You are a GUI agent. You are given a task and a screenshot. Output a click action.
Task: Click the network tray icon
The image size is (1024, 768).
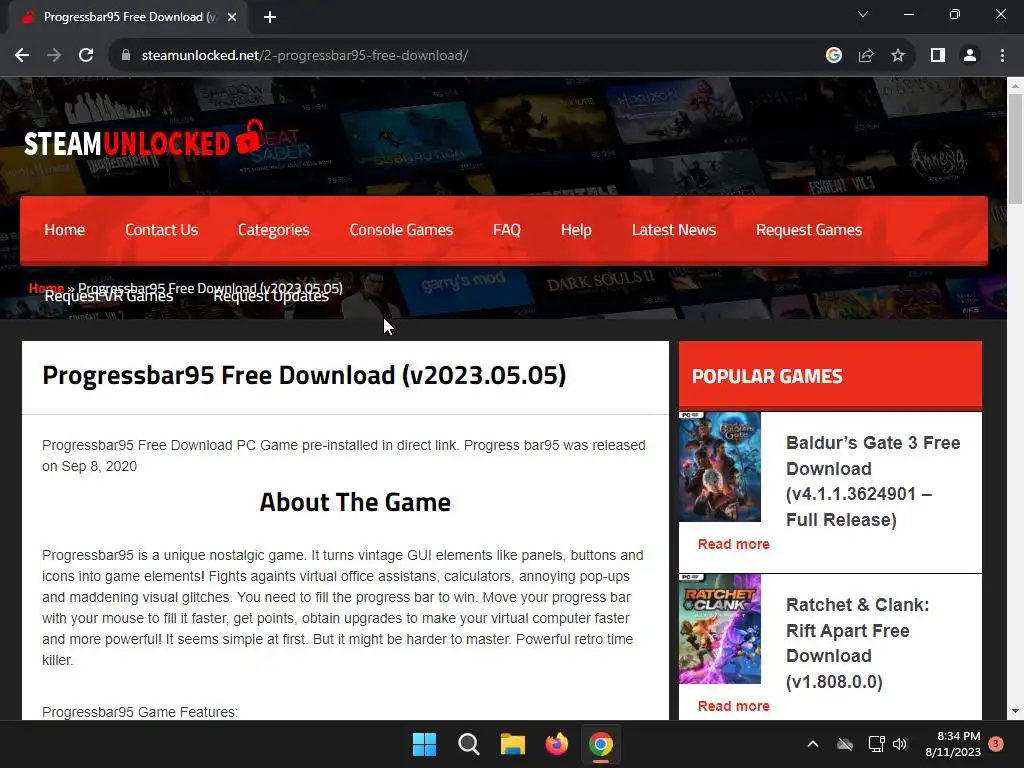[876, 744]
